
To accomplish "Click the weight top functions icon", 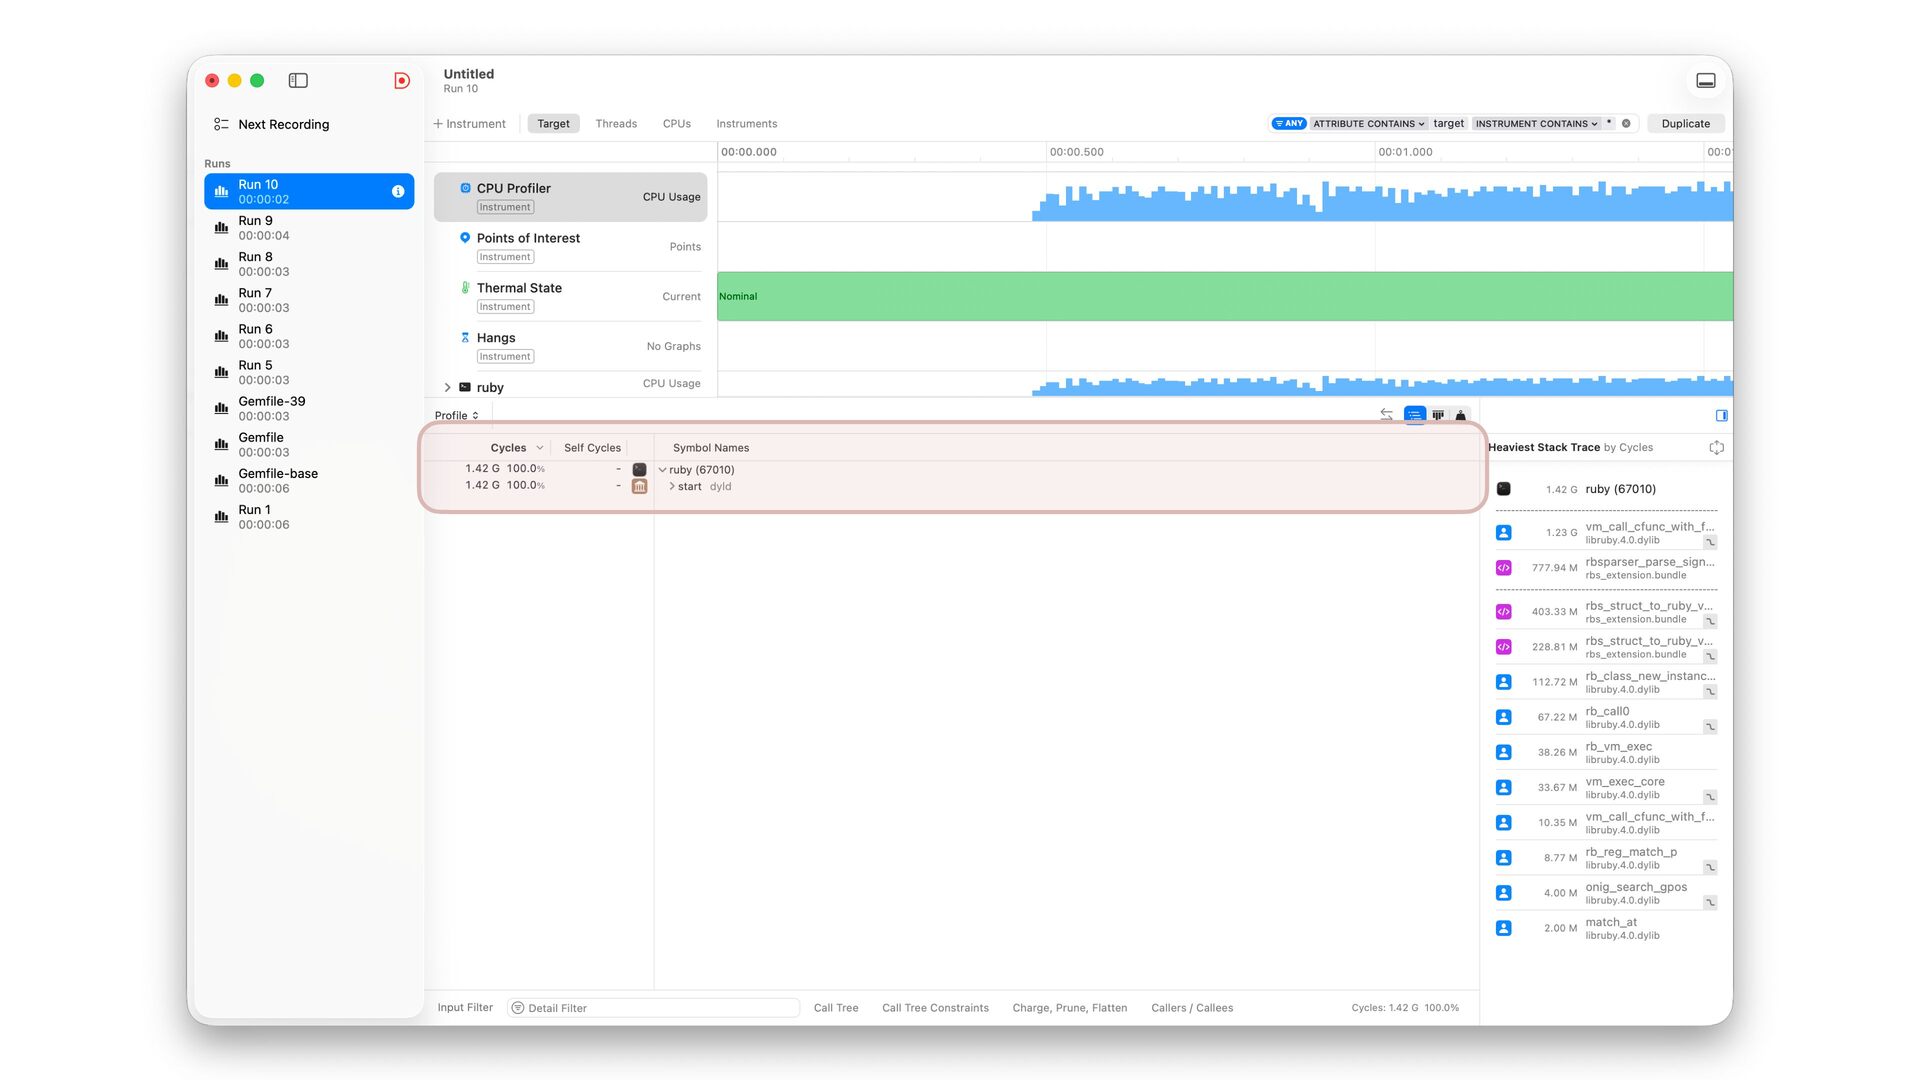I will pyautogui.click(x=1461, y=415).
